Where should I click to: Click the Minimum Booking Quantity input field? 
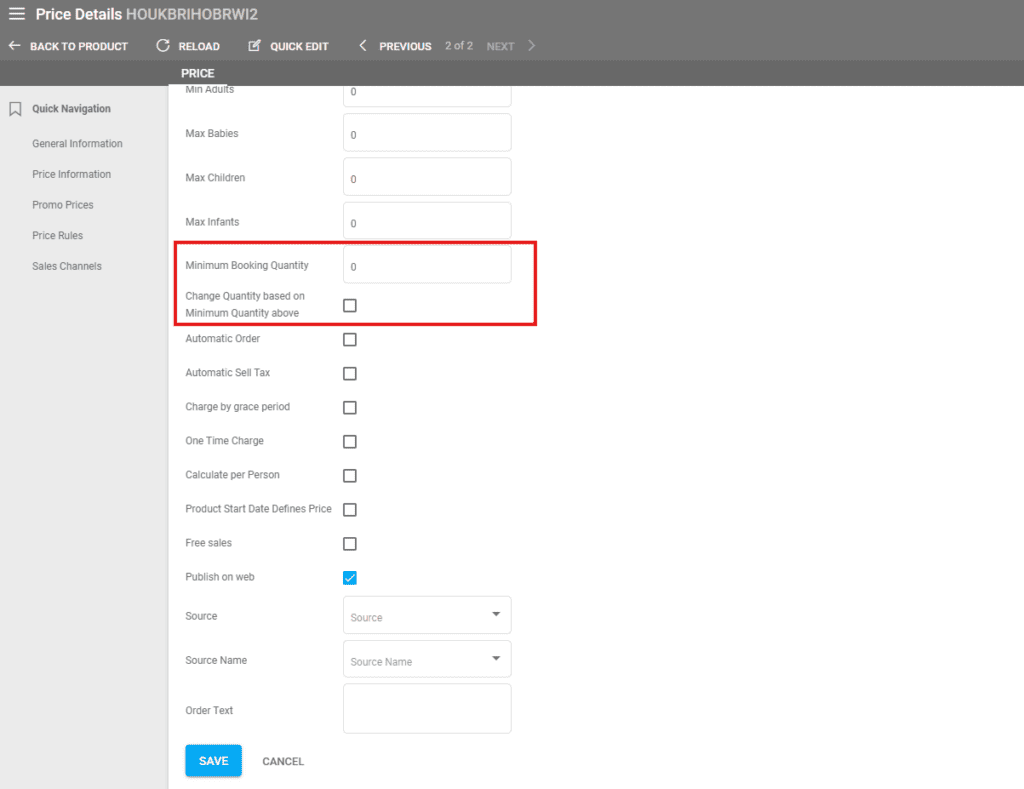pos(427,266)
